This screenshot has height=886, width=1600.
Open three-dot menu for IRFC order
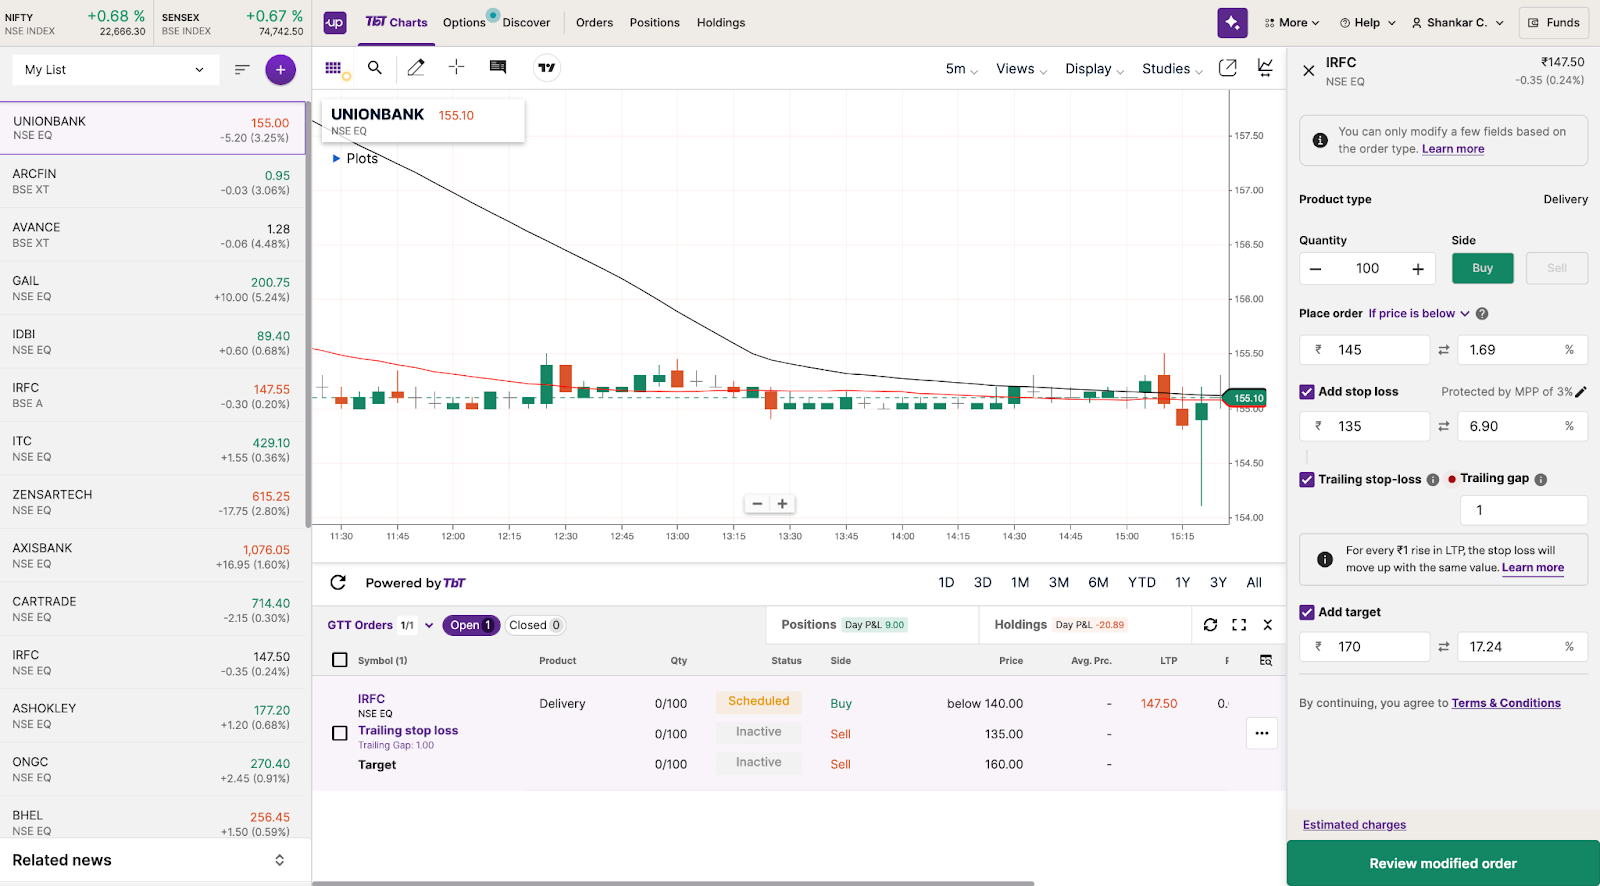pos(1262,733)
